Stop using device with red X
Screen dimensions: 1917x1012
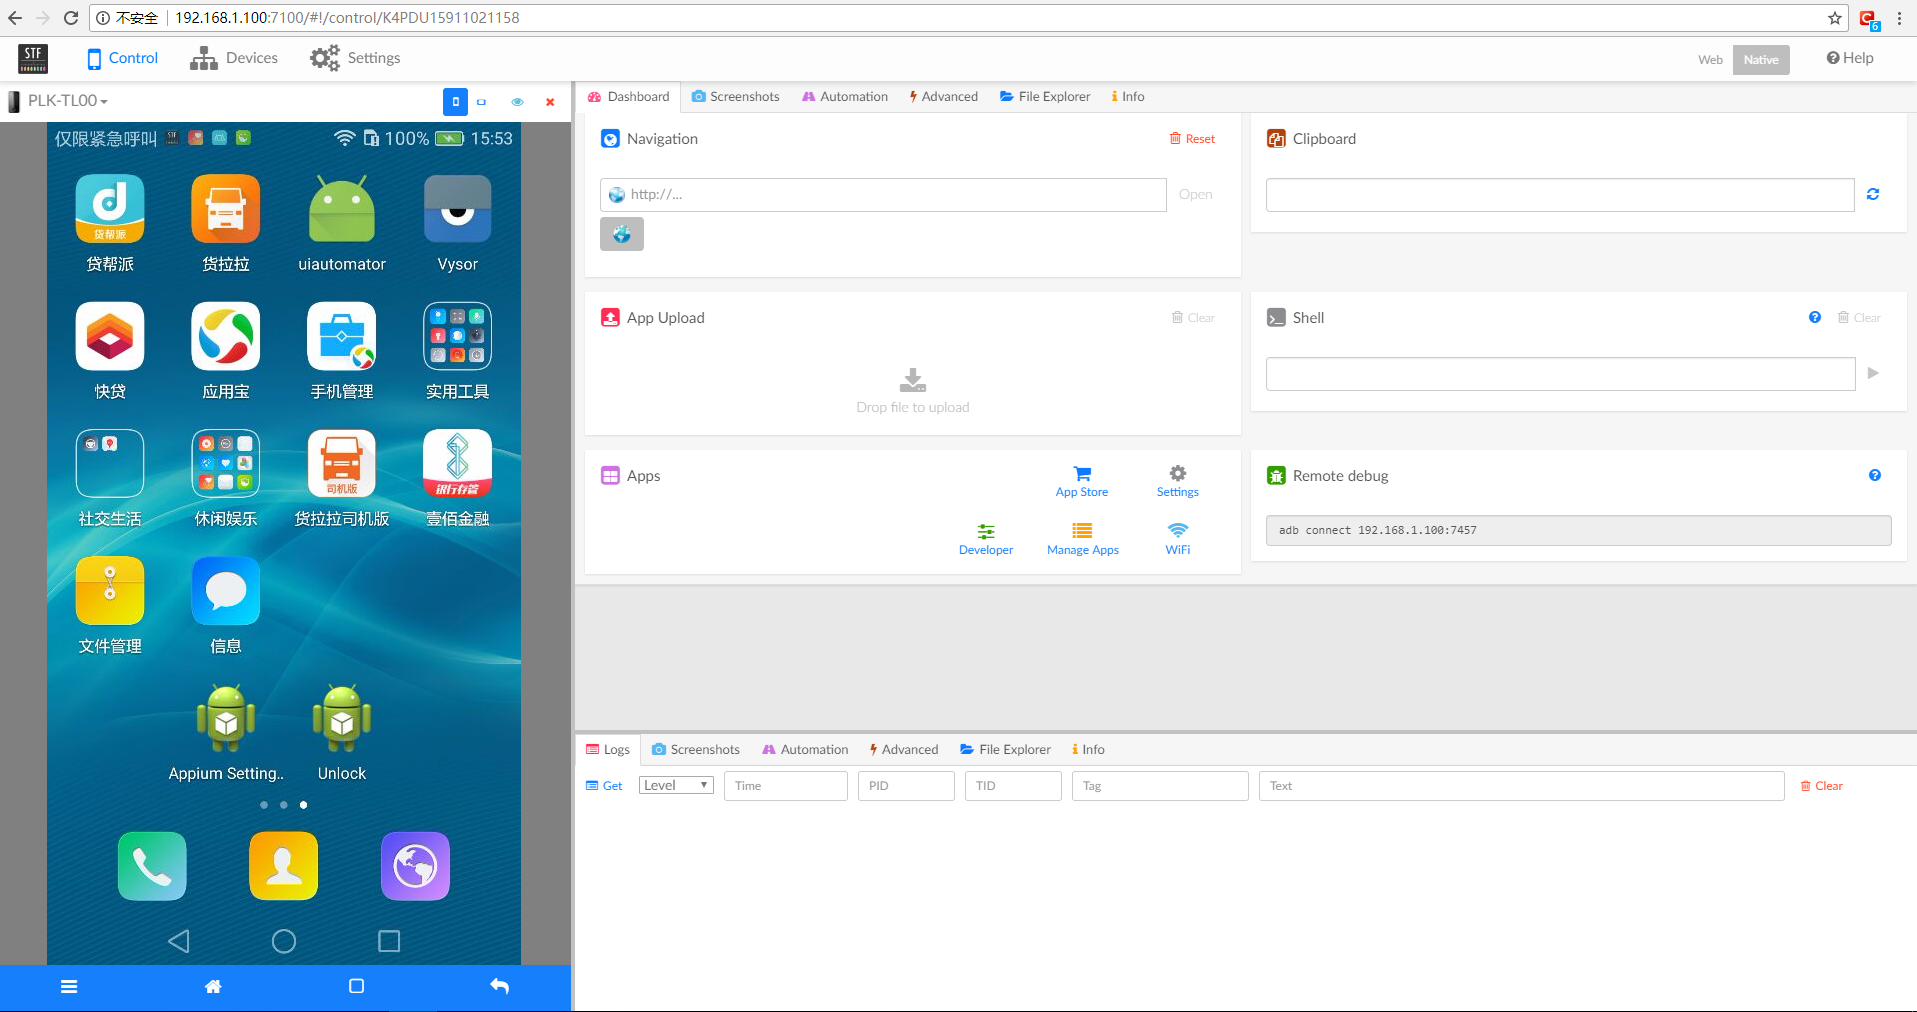click(550, 101)
